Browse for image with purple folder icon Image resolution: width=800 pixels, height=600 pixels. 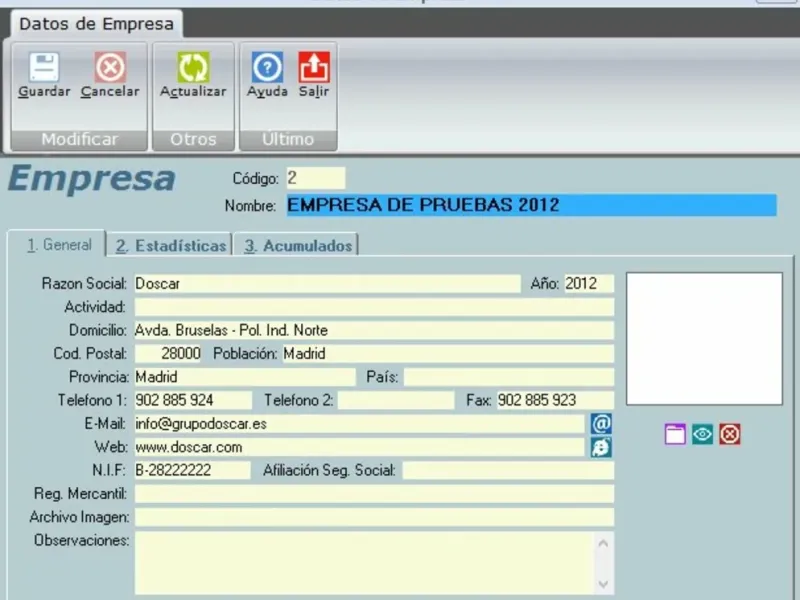click(674, 434)
